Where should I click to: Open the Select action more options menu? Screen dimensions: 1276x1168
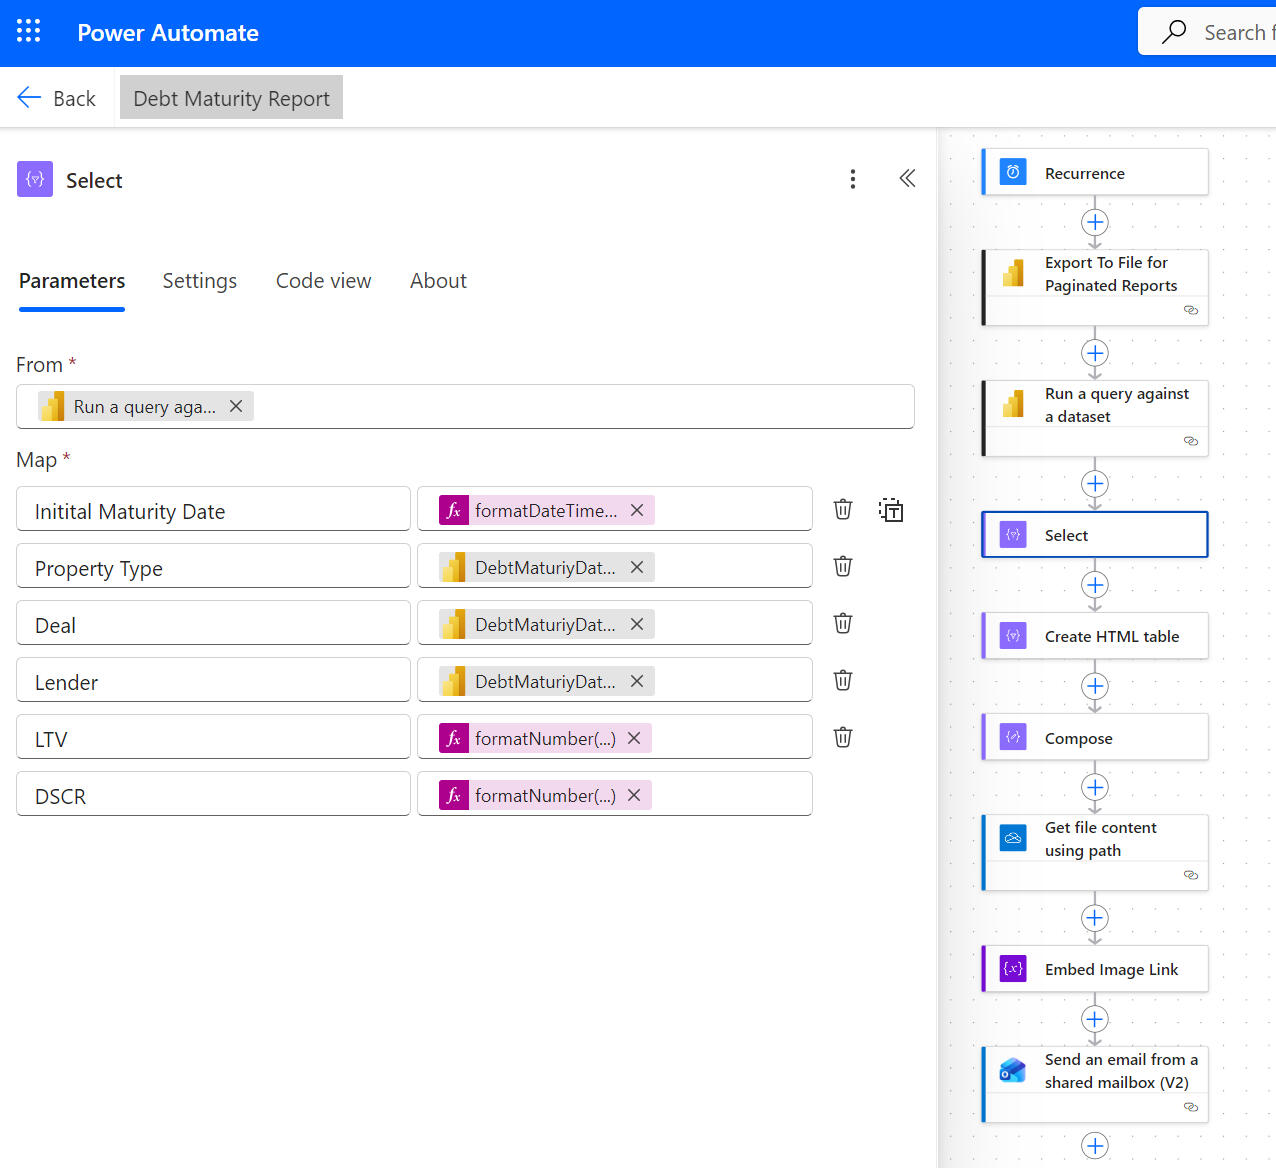852,179
